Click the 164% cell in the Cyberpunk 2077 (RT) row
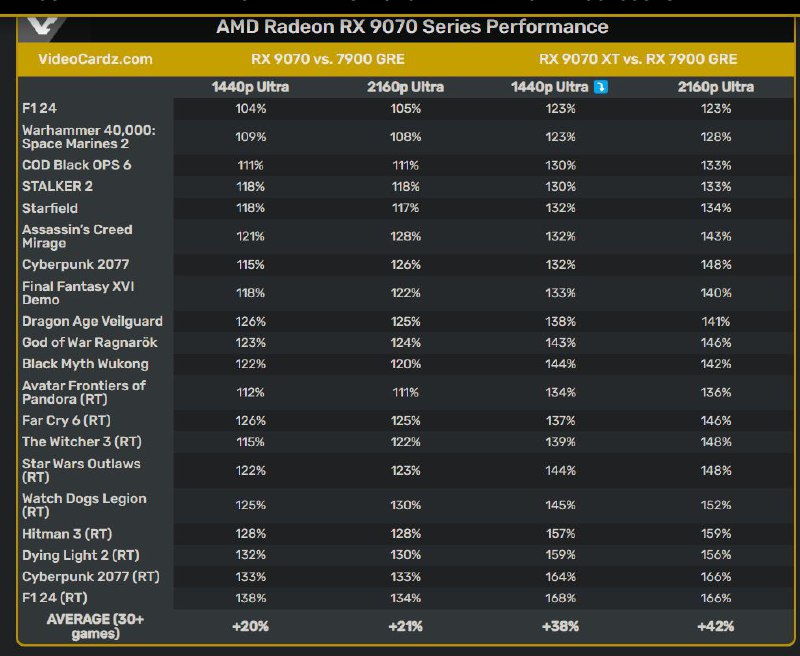 click(x=561, y=576)
